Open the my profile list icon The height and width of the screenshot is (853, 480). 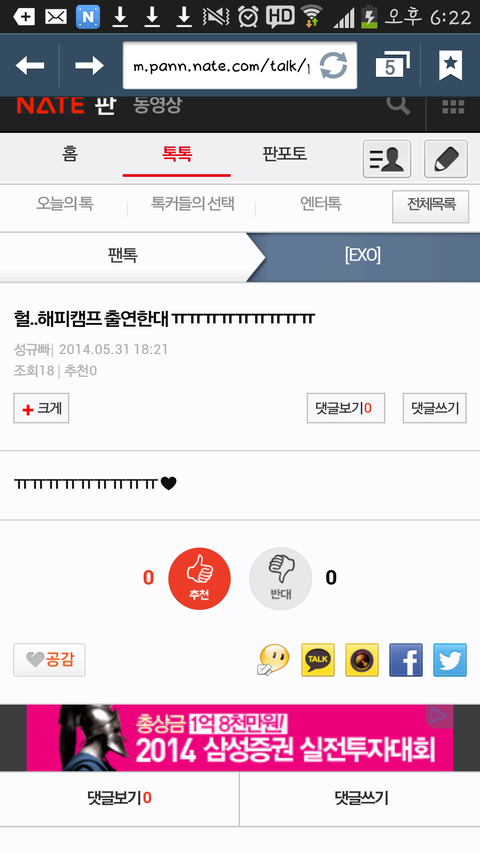click(x=387, y=159)
